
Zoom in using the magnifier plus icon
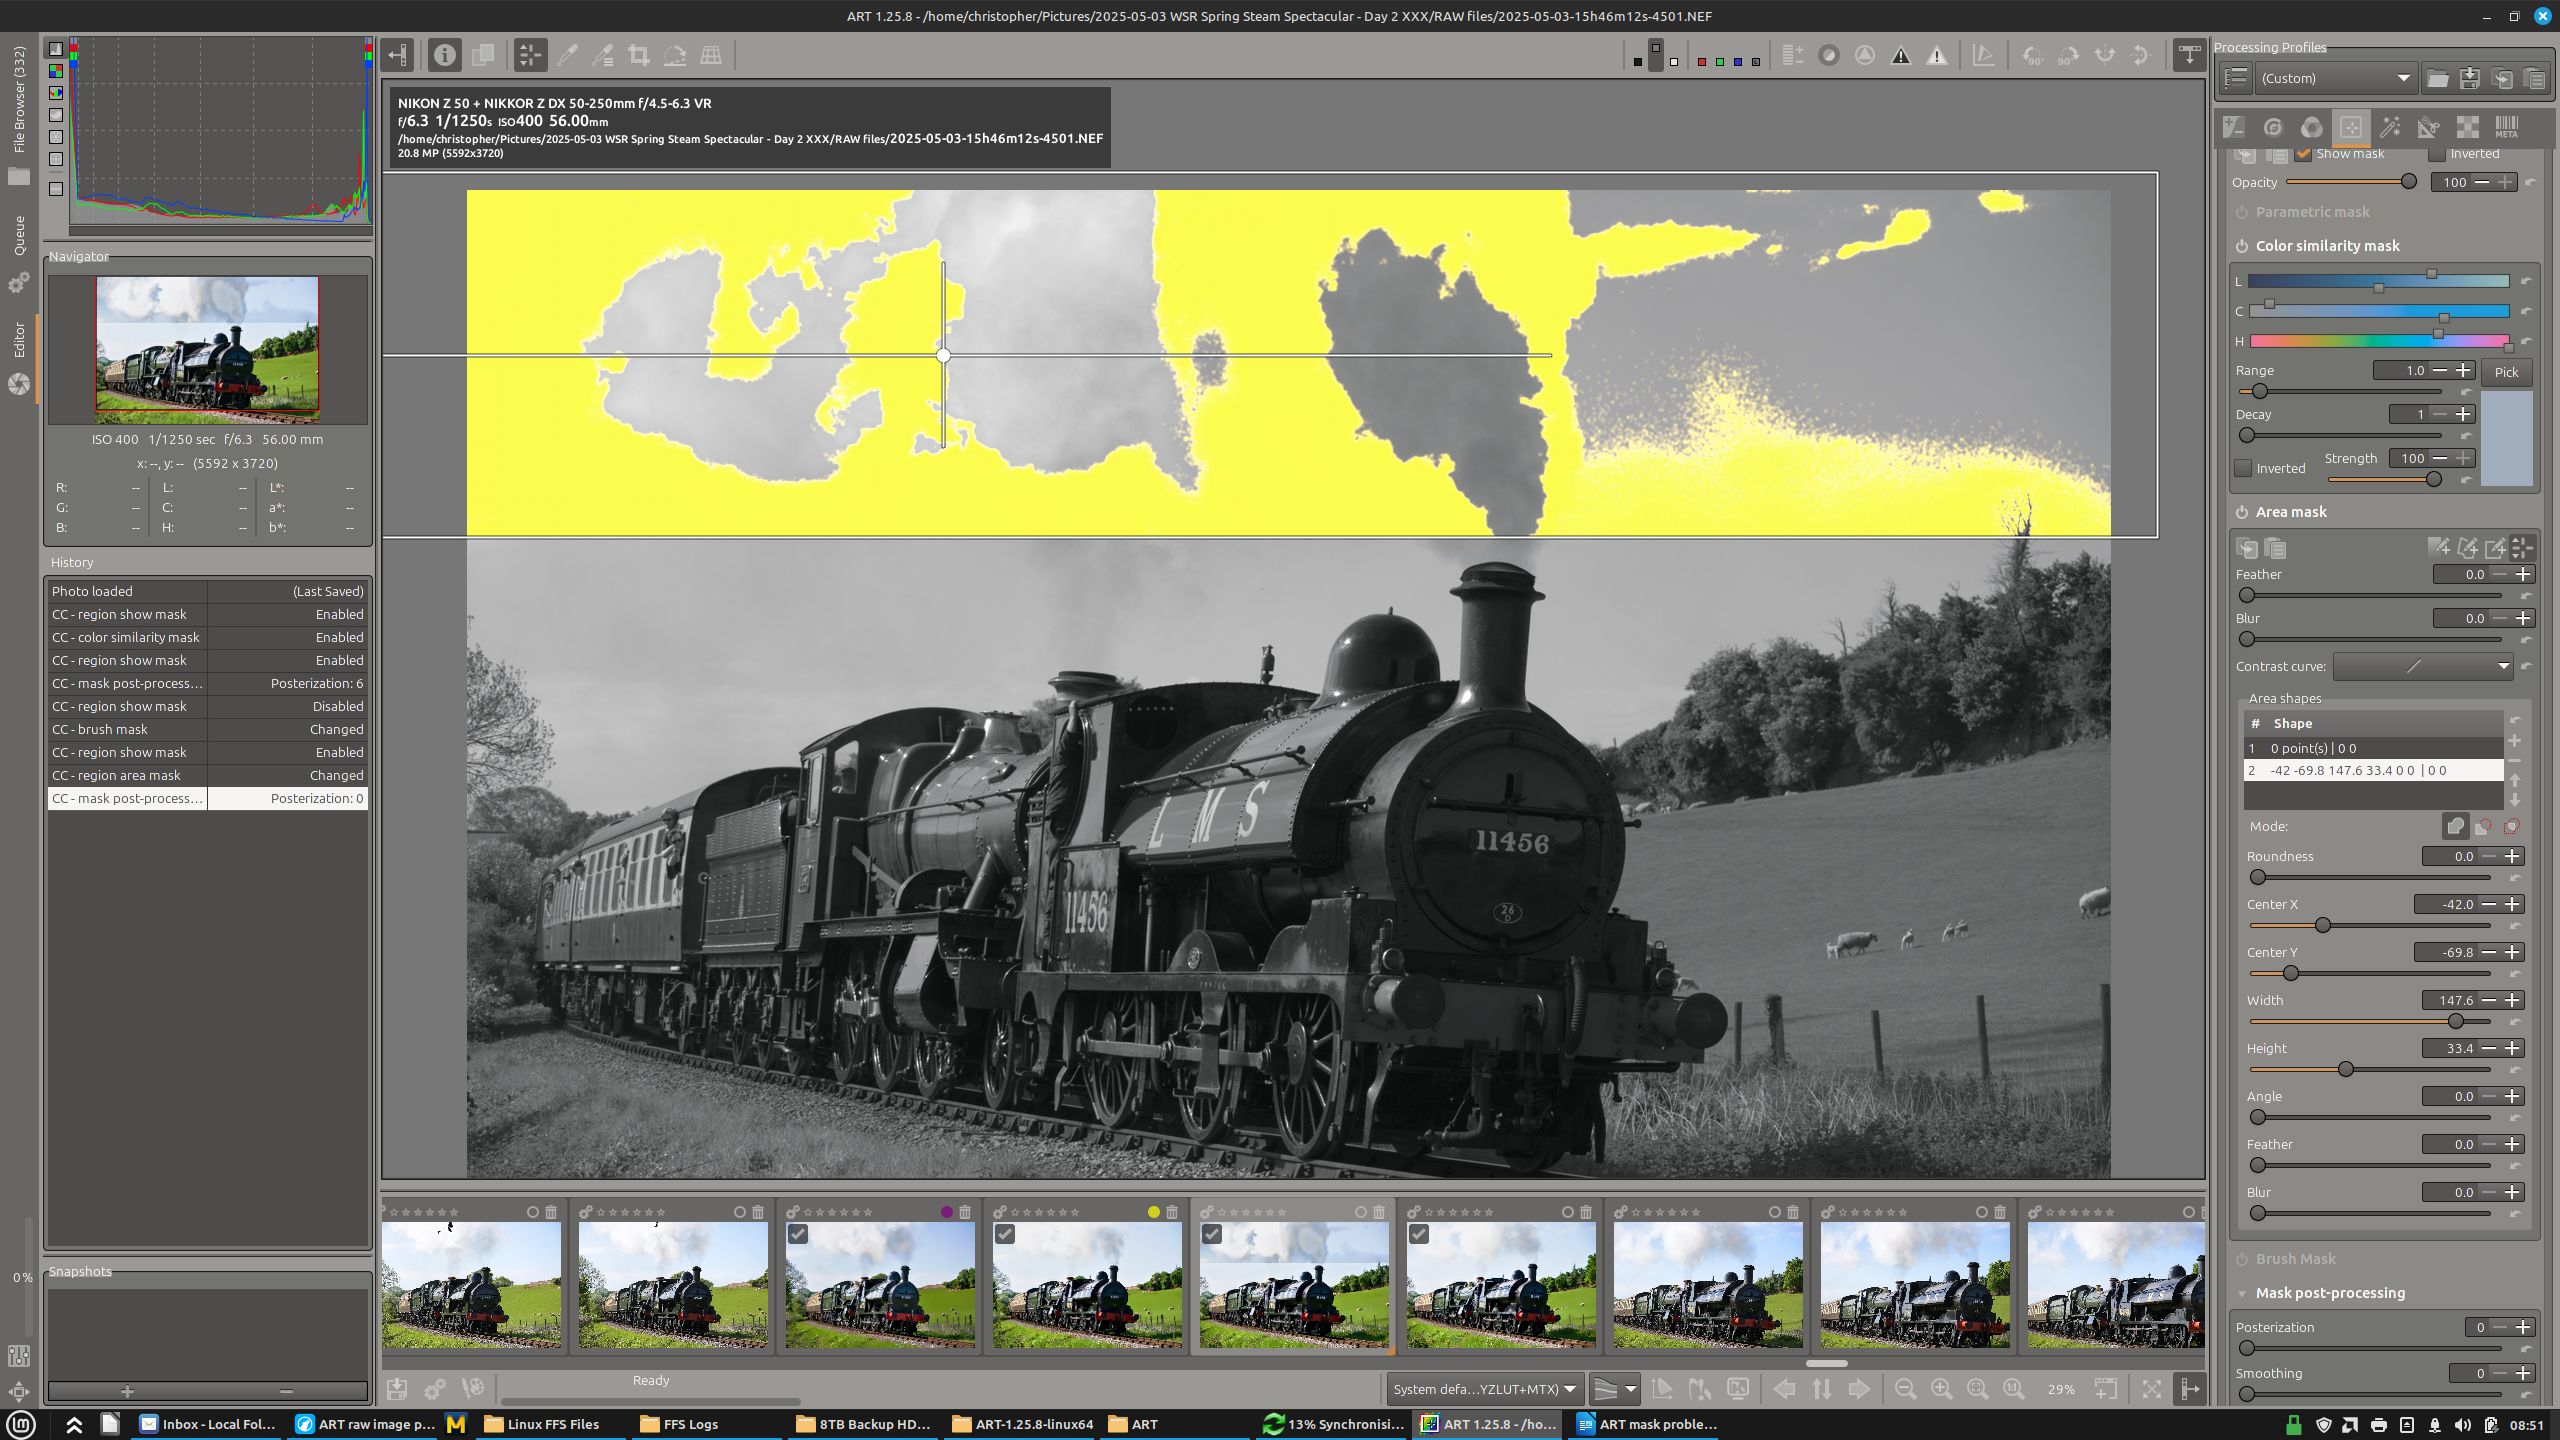1941,1389
